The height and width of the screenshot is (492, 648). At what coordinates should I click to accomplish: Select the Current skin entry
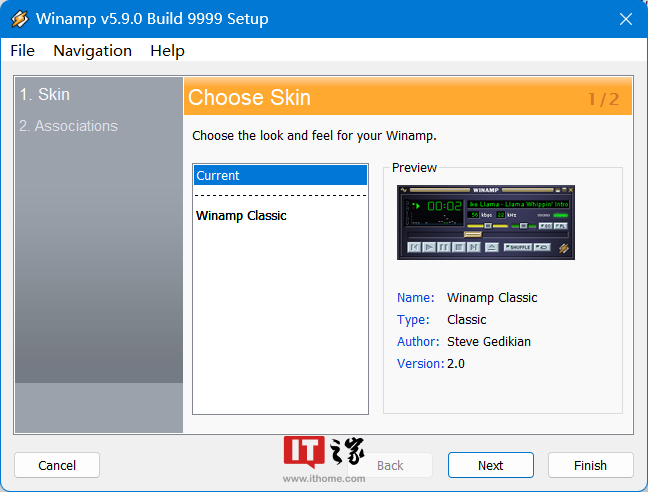pyautogui.click(x=280, y=175)
